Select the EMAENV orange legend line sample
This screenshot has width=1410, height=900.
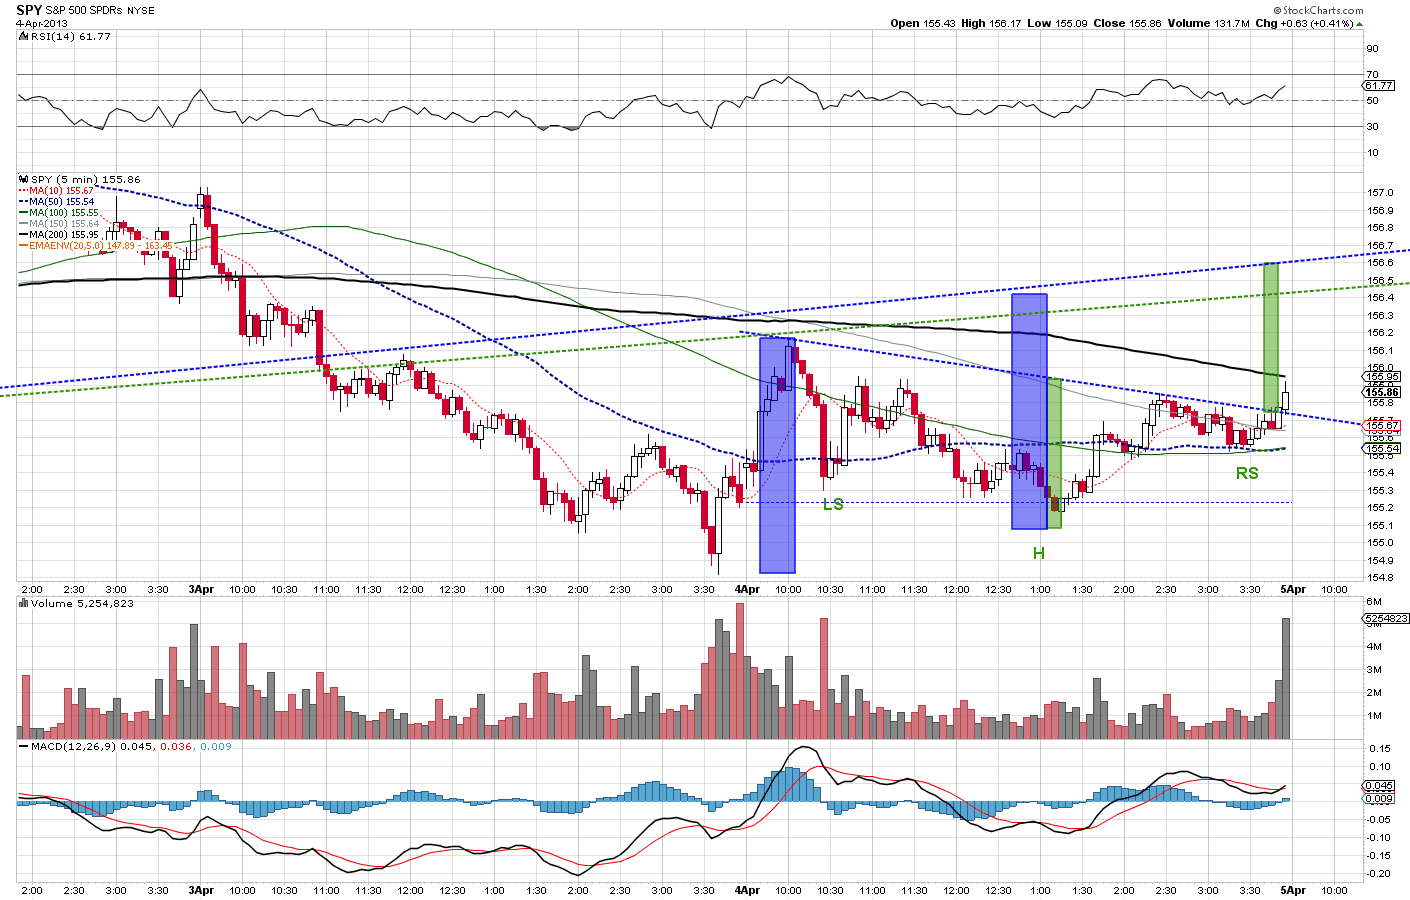tap(24, 246)
